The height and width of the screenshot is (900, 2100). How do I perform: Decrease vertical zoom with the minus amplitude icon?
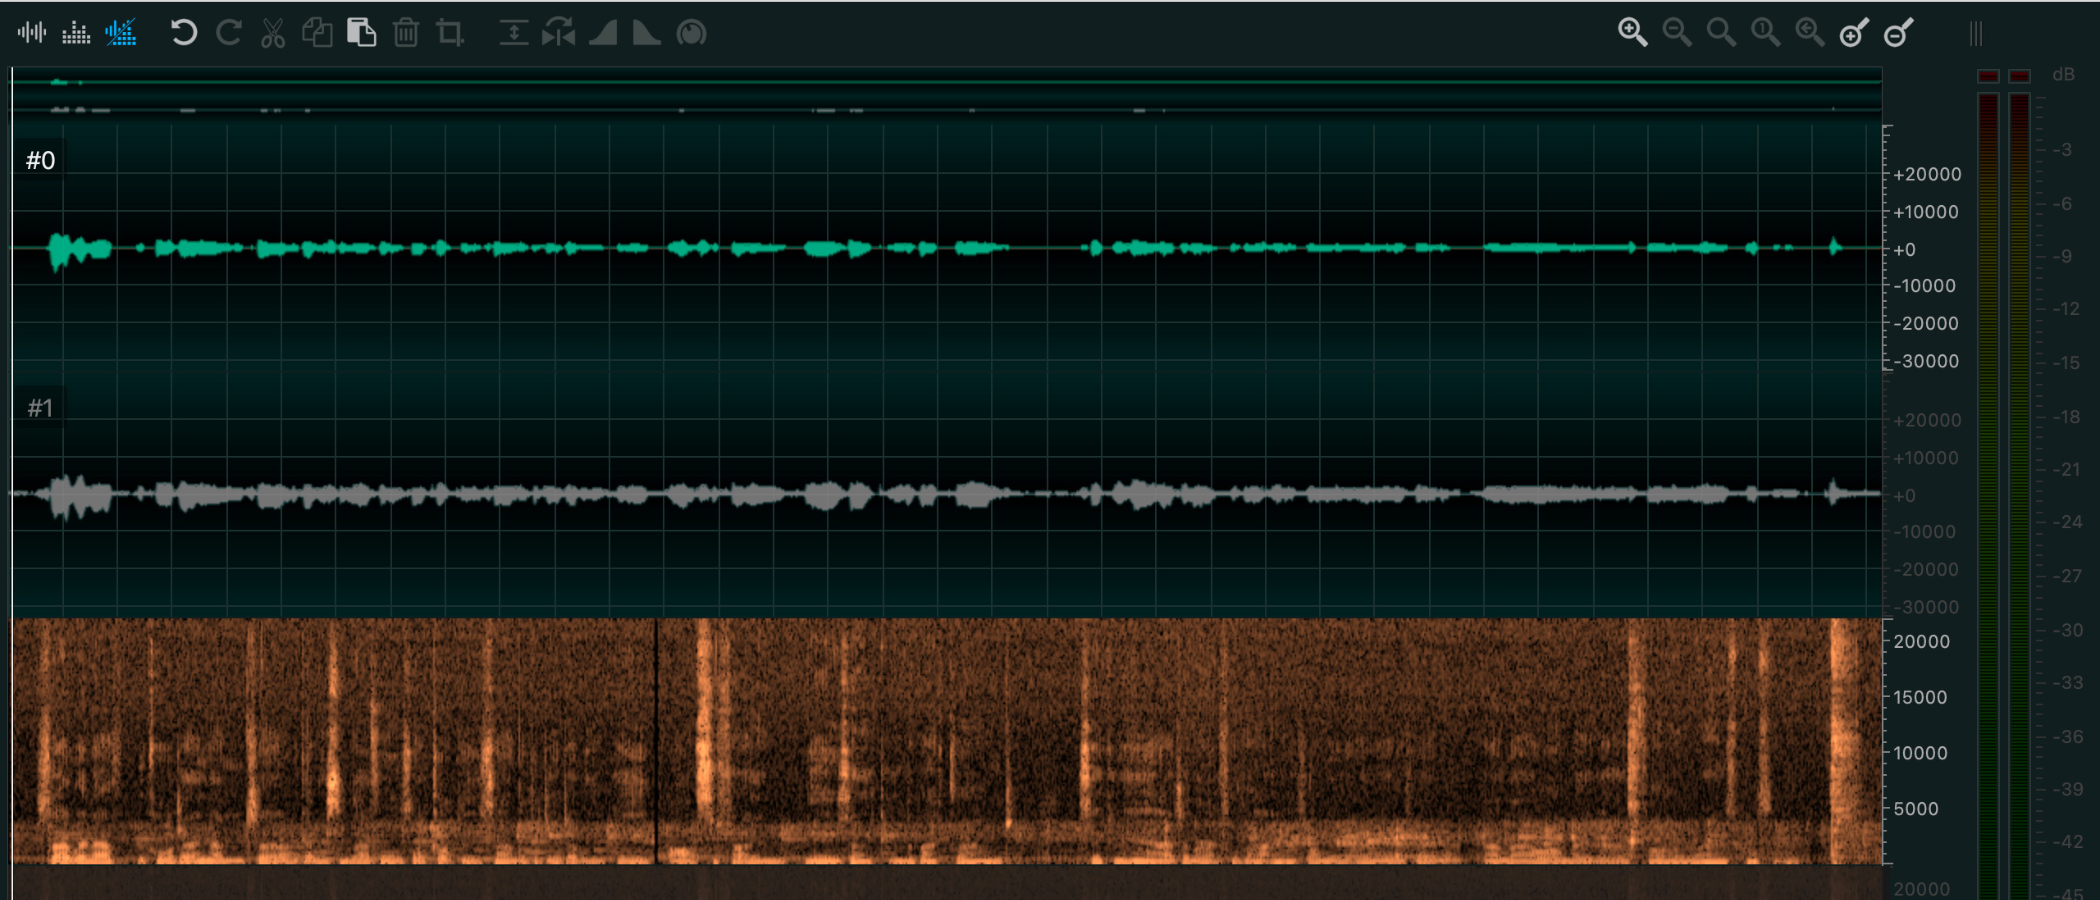point(1898,33)
